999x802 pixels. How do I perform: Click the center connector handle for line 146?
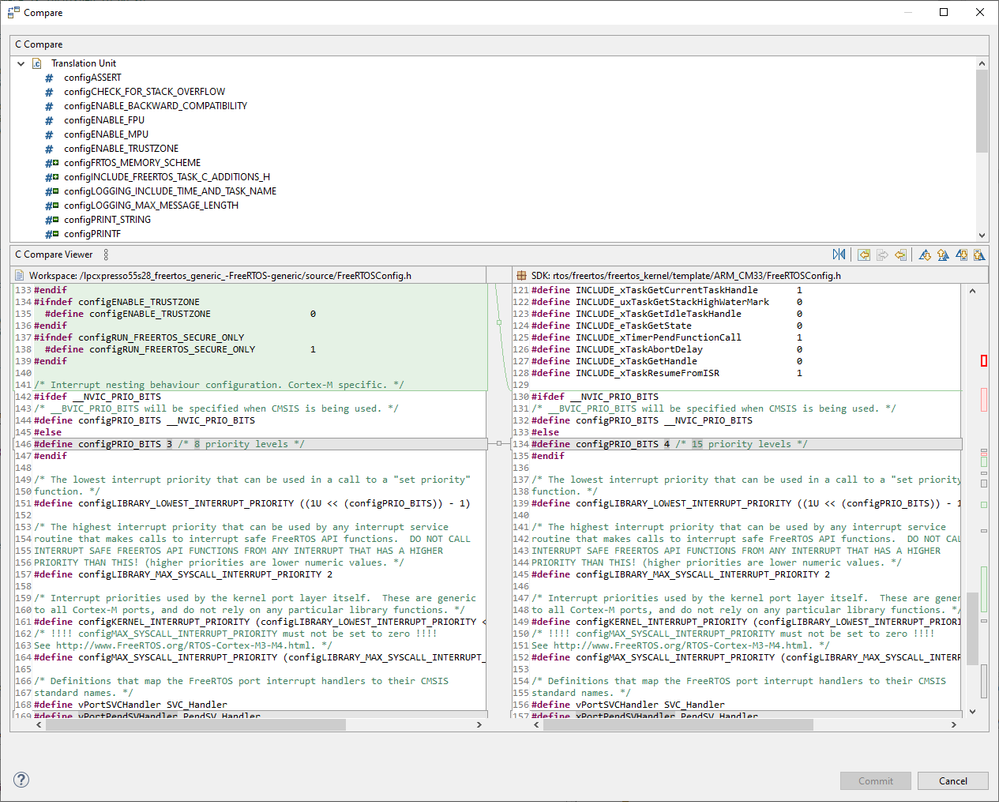[x=499, y=443]
